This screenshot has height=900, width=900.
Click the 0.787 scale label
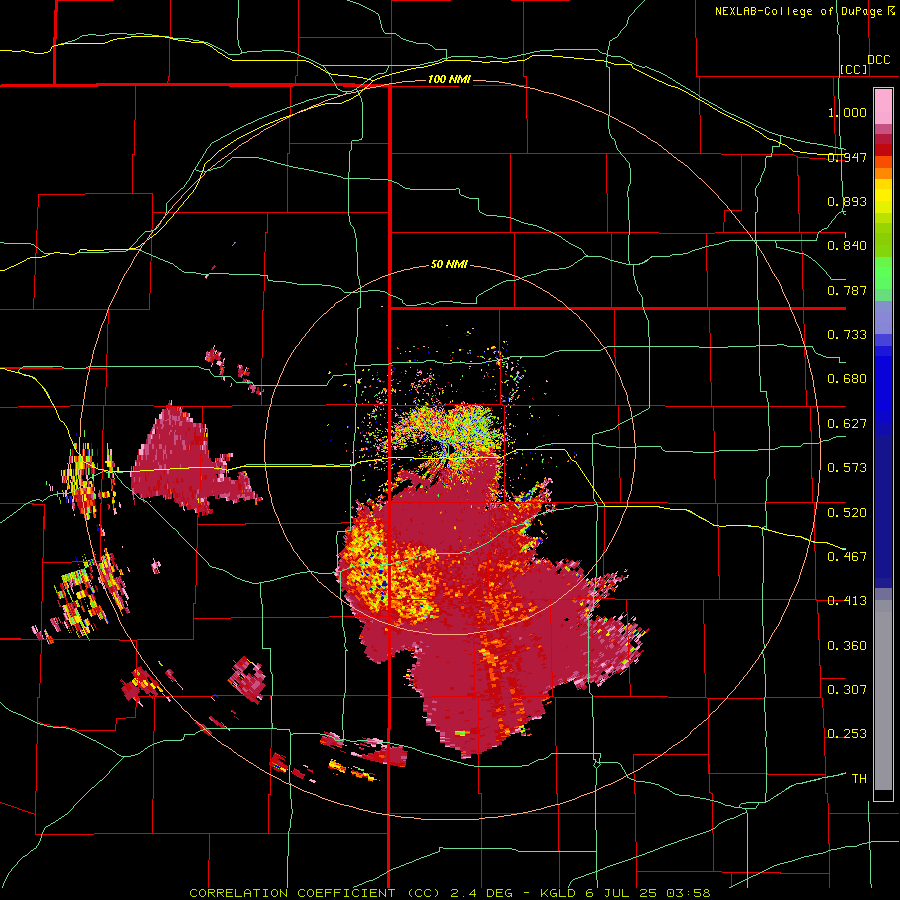click(x=847, y=290)
